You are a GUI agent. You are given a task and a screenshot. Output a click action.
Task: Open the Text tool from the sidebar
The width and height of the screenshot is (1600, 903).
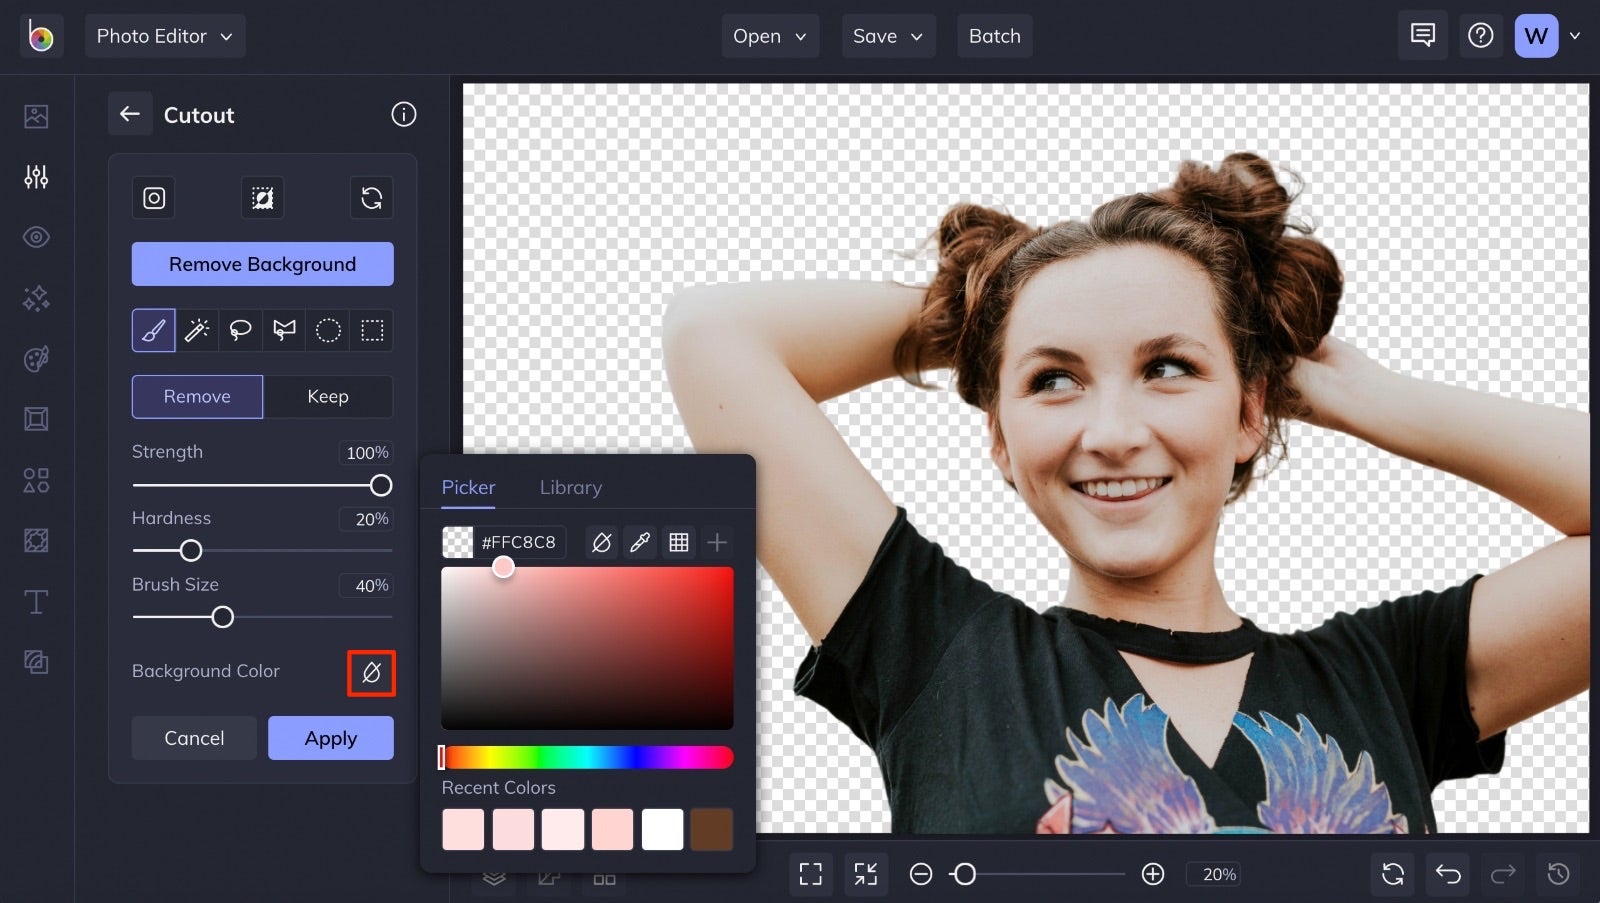[x=36, y=602]
